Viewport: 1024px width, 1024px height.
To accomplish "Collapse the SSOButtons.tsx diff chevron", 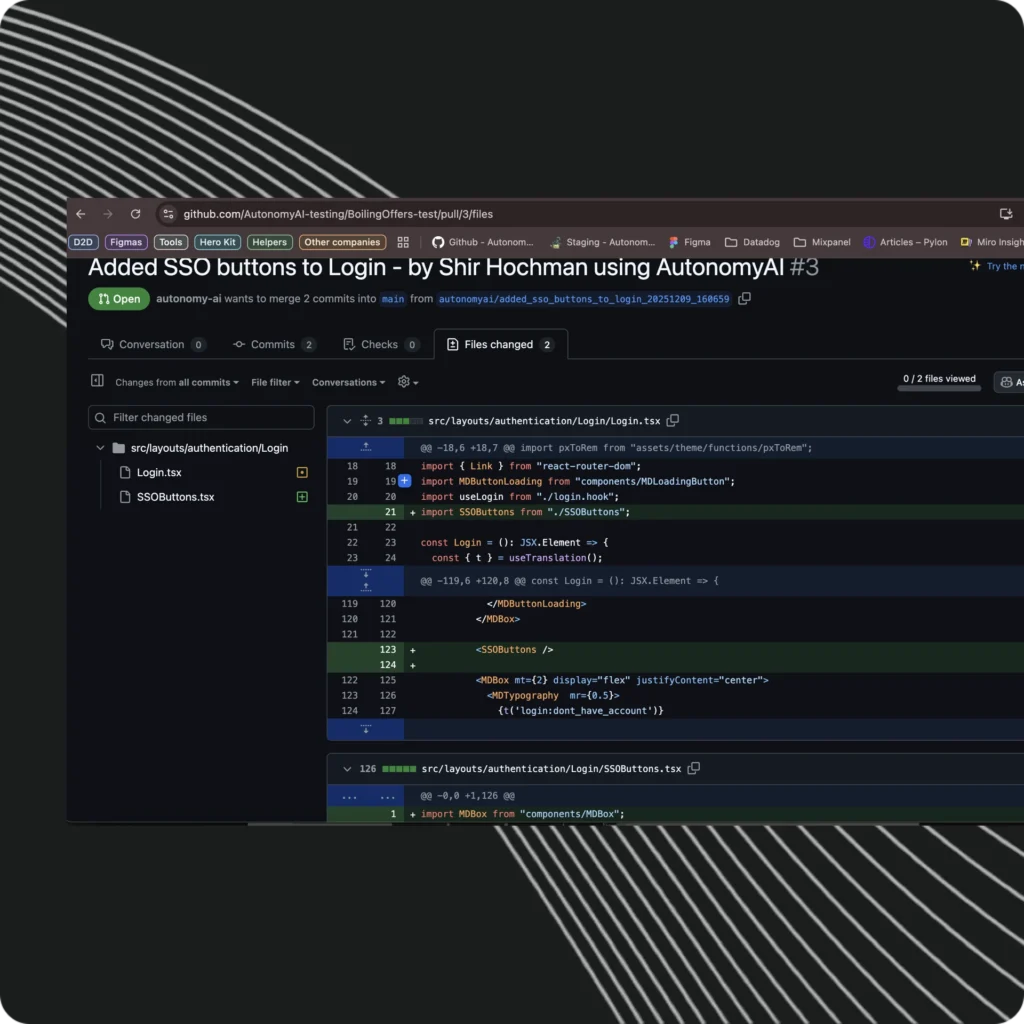I will click(x=347, y=769).
